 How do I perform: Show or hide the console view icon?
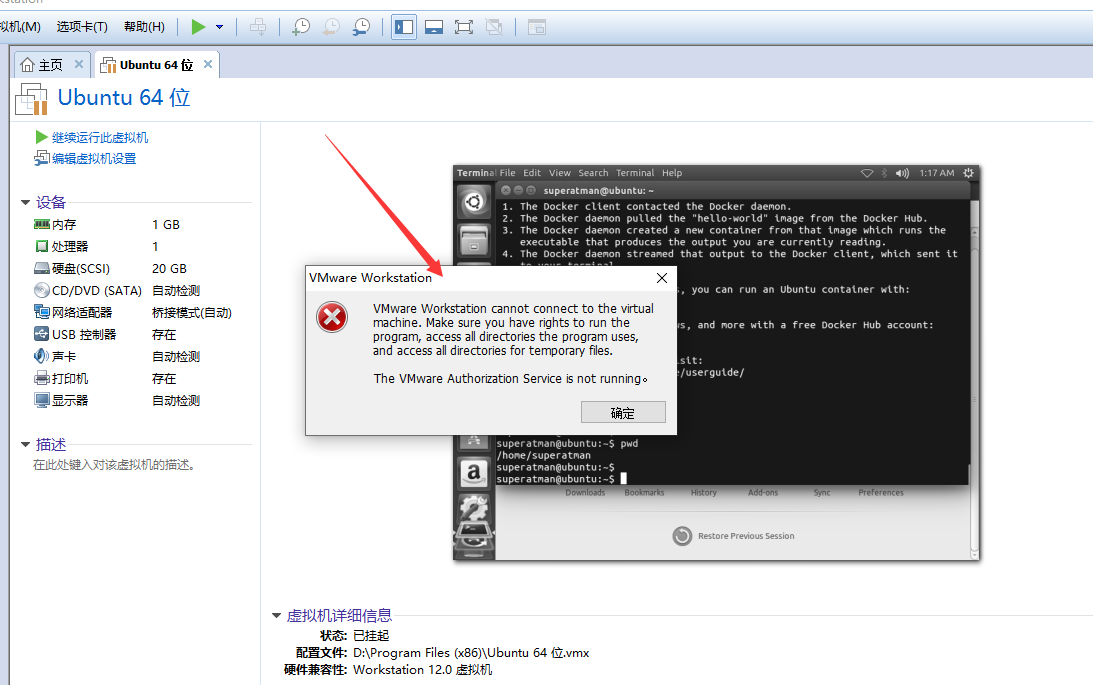(433, 27)
